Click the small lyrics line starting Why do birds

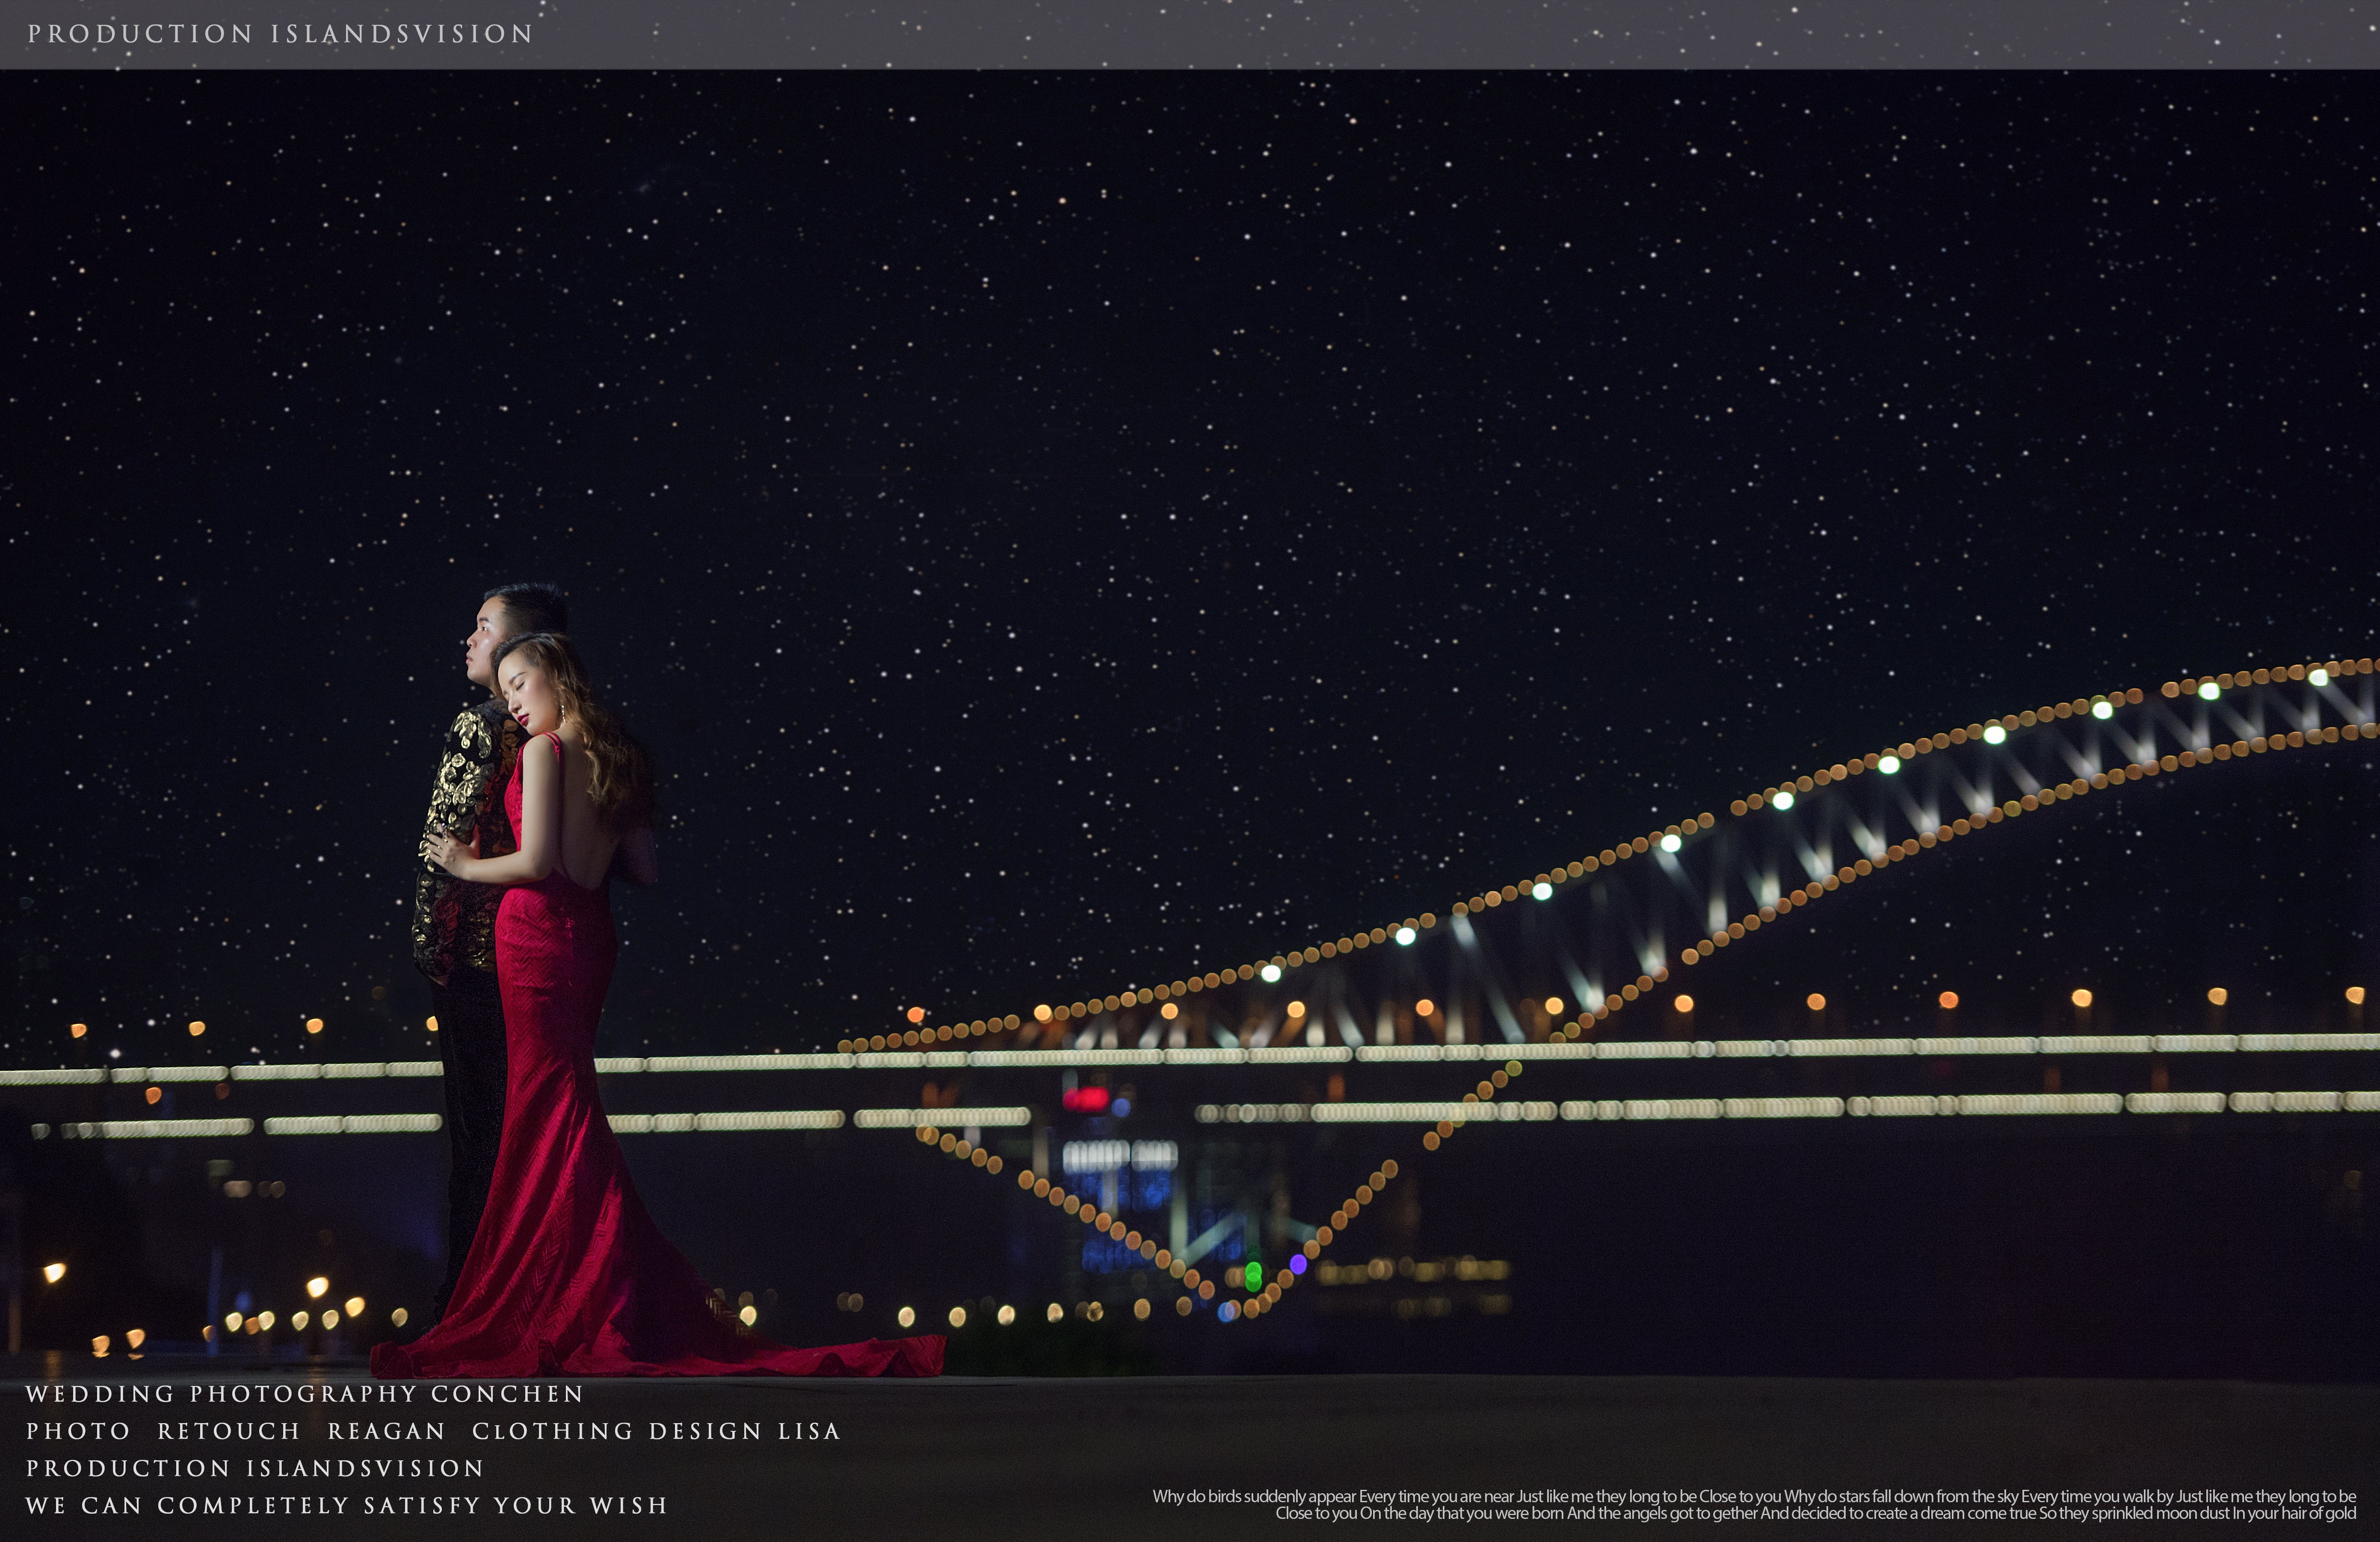pyautogui.click(x=1754, y=1497)
